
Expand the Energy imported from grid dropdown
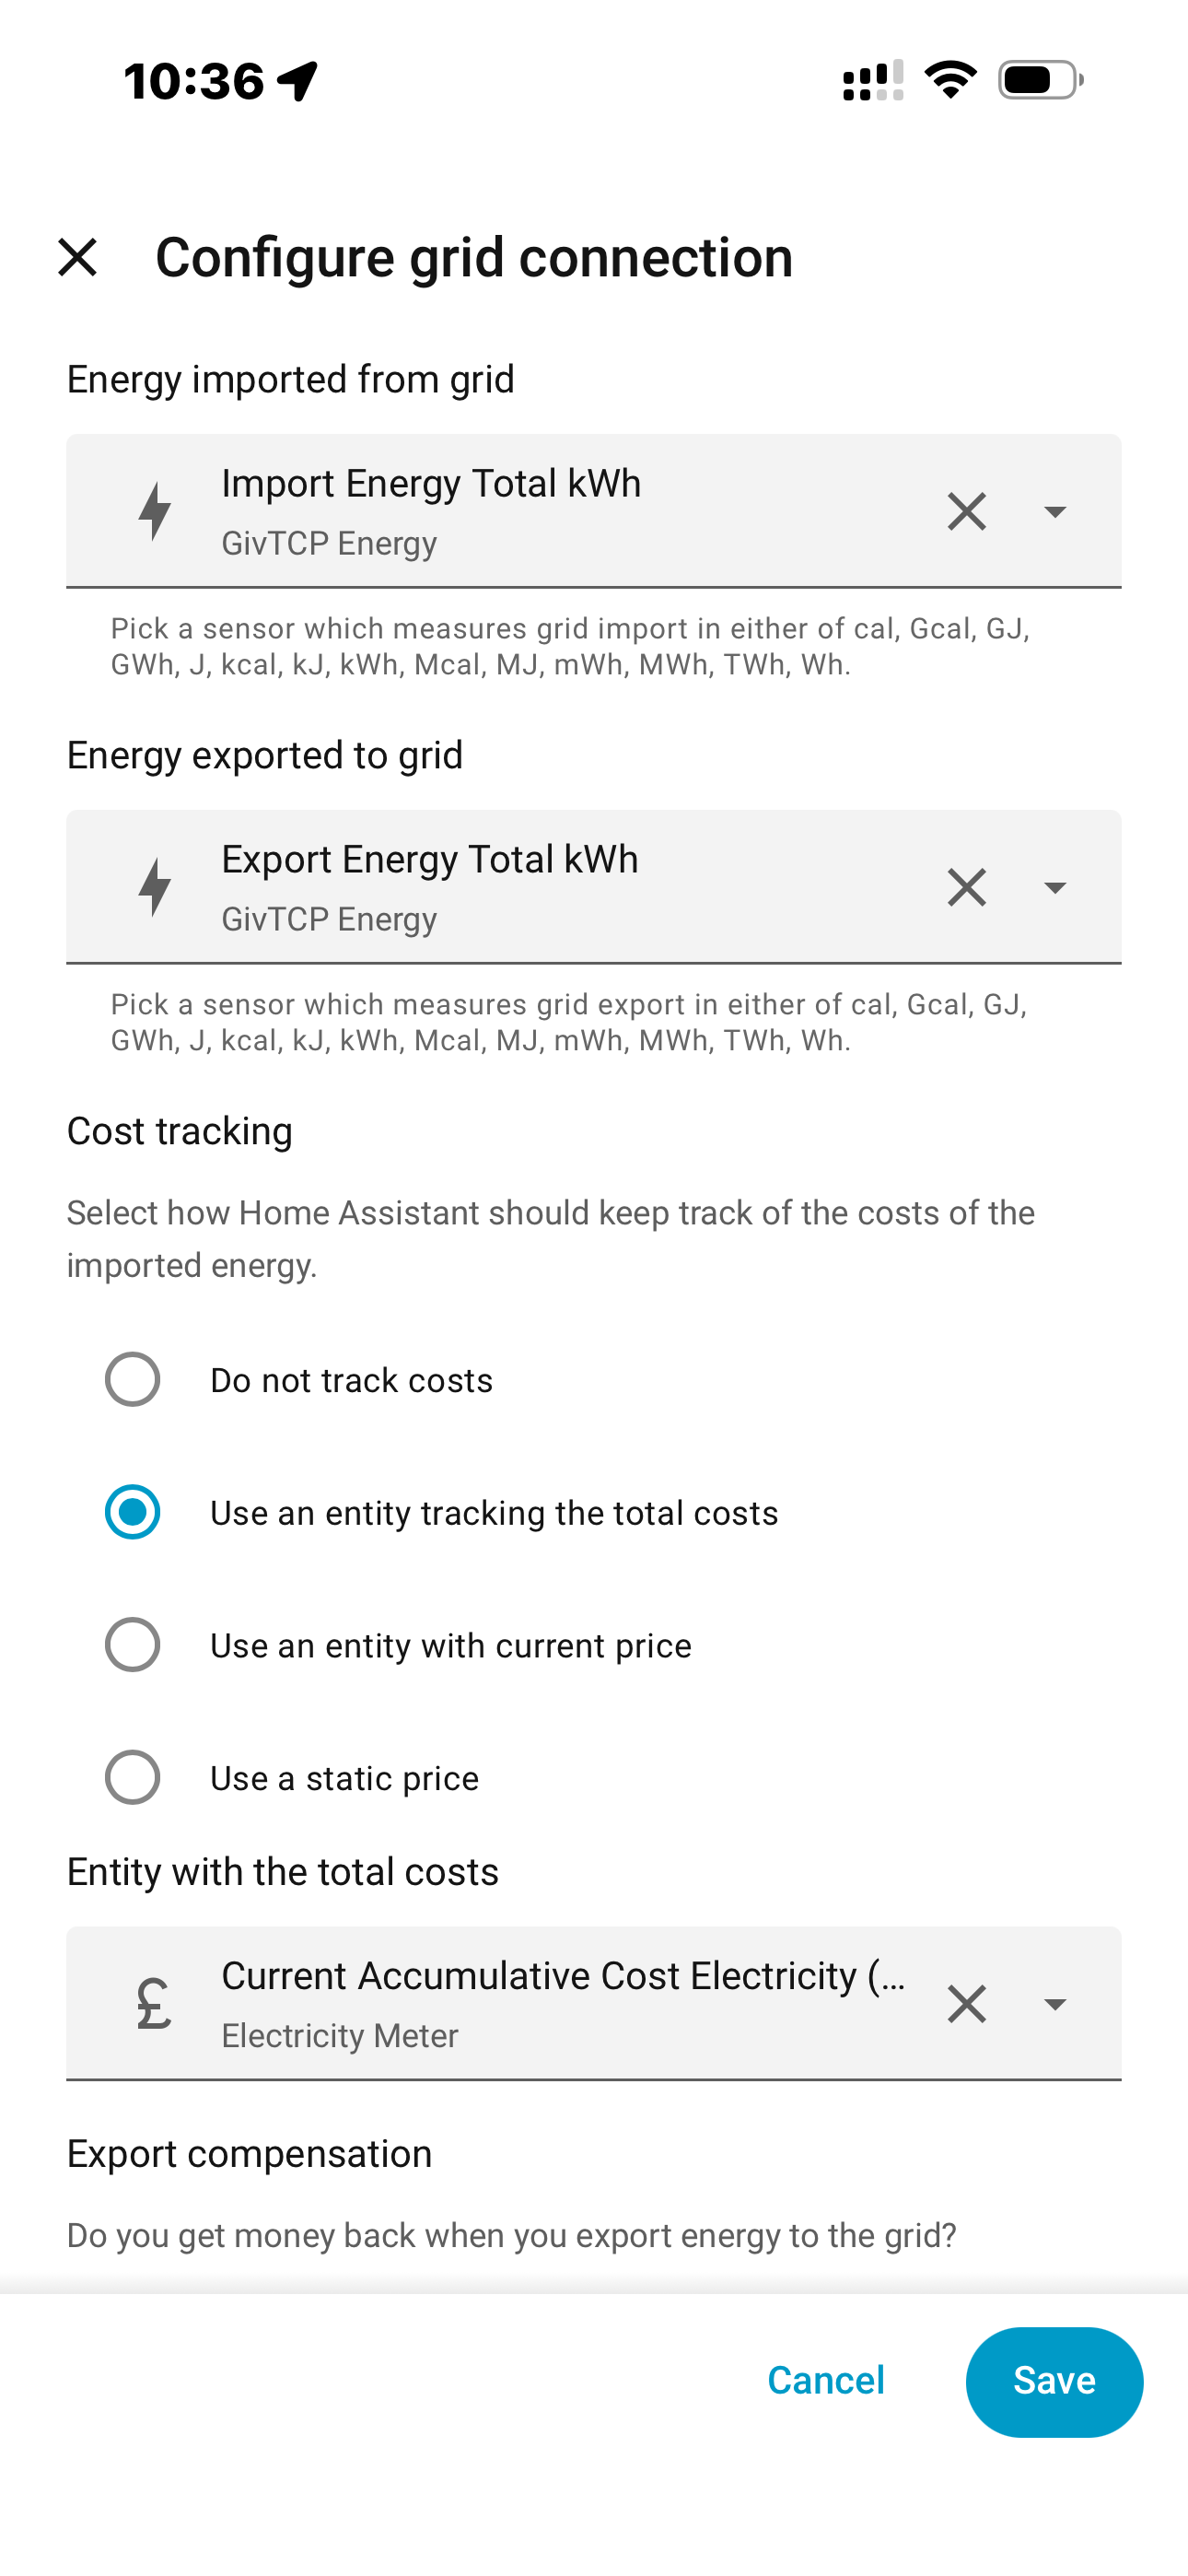coord(1054,511)
